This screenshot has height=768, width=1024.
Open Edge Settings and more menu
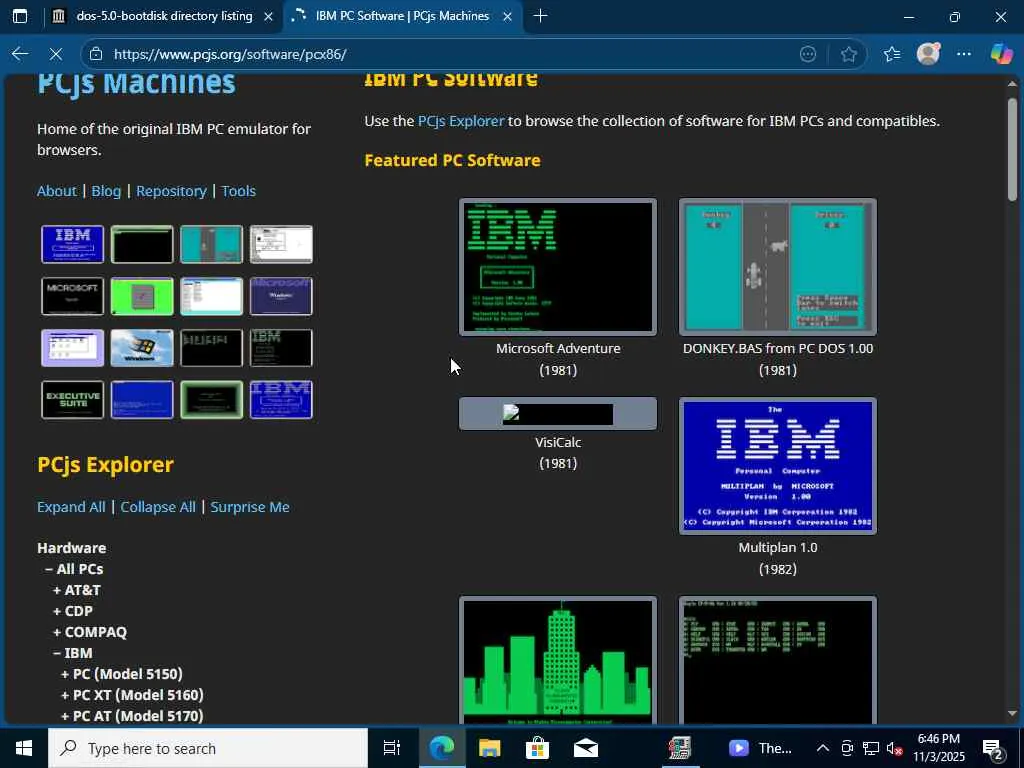click(x=964, y=54)
